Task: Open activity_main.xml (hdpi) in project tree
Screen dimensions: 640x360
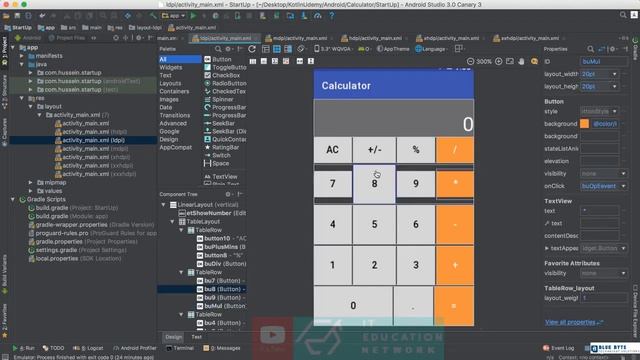Action: (91, 132)
